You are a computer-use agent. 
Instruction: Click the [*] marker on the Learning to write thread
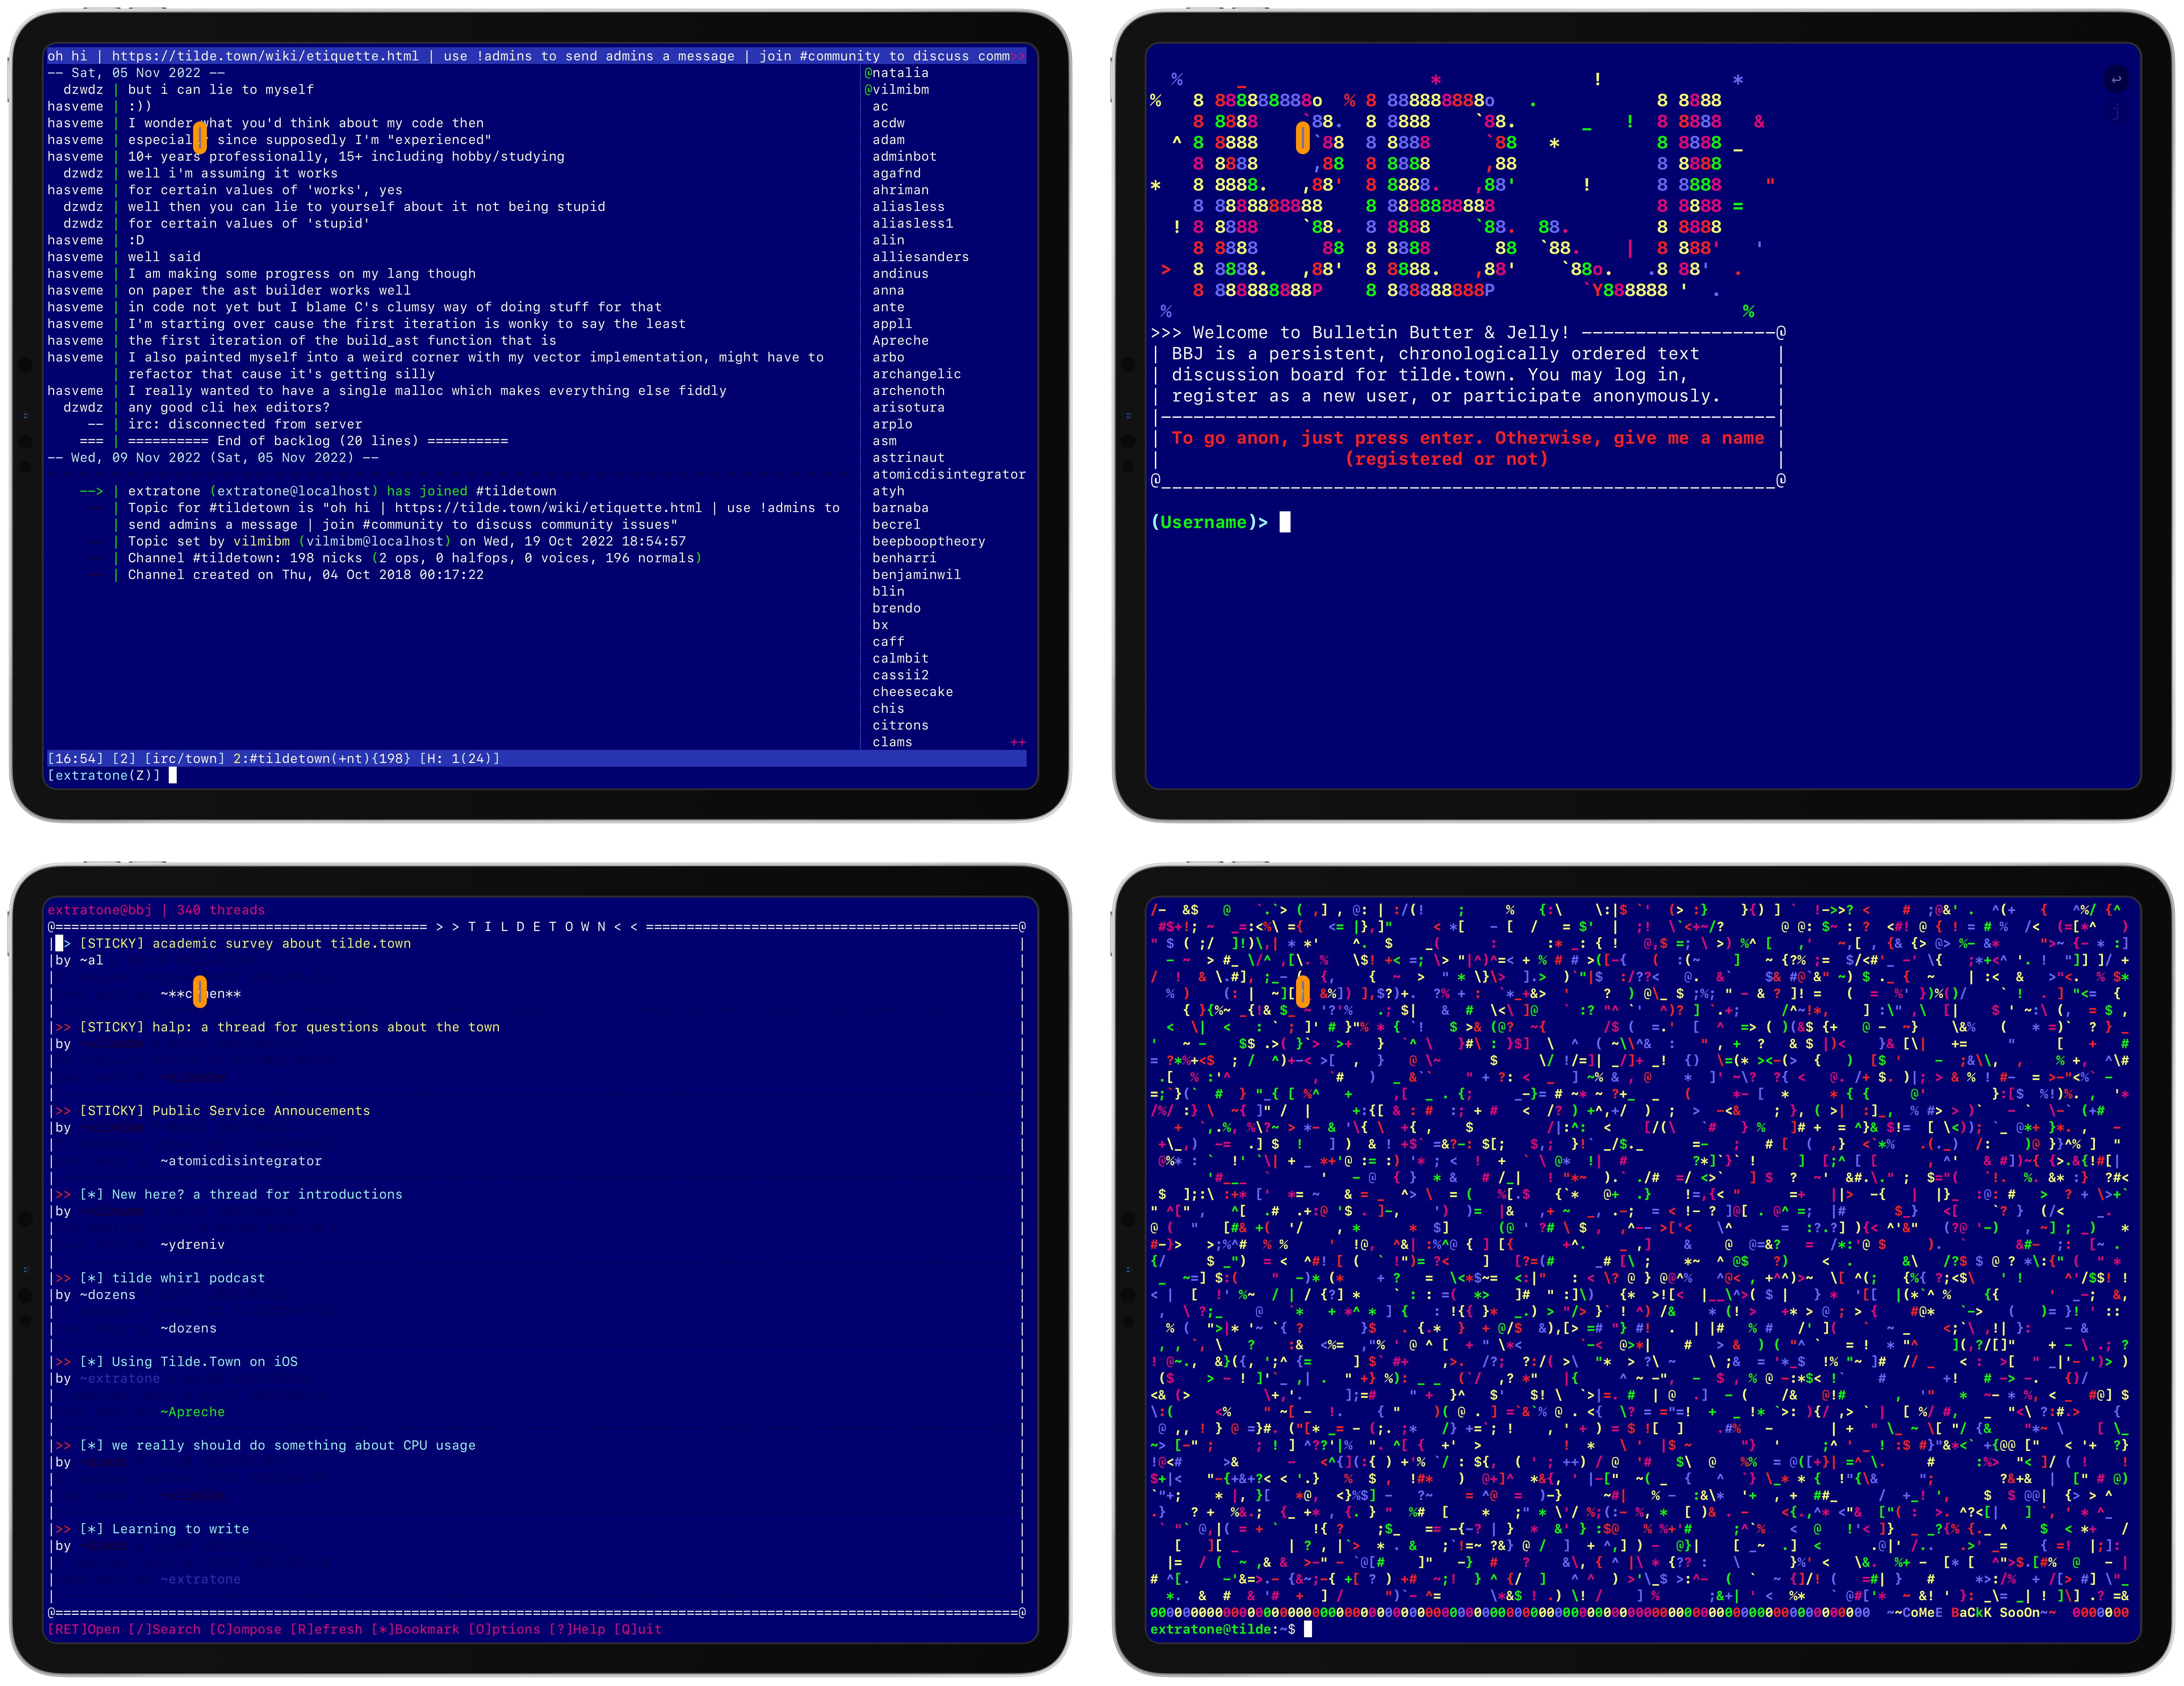[x=91, y=1529]
